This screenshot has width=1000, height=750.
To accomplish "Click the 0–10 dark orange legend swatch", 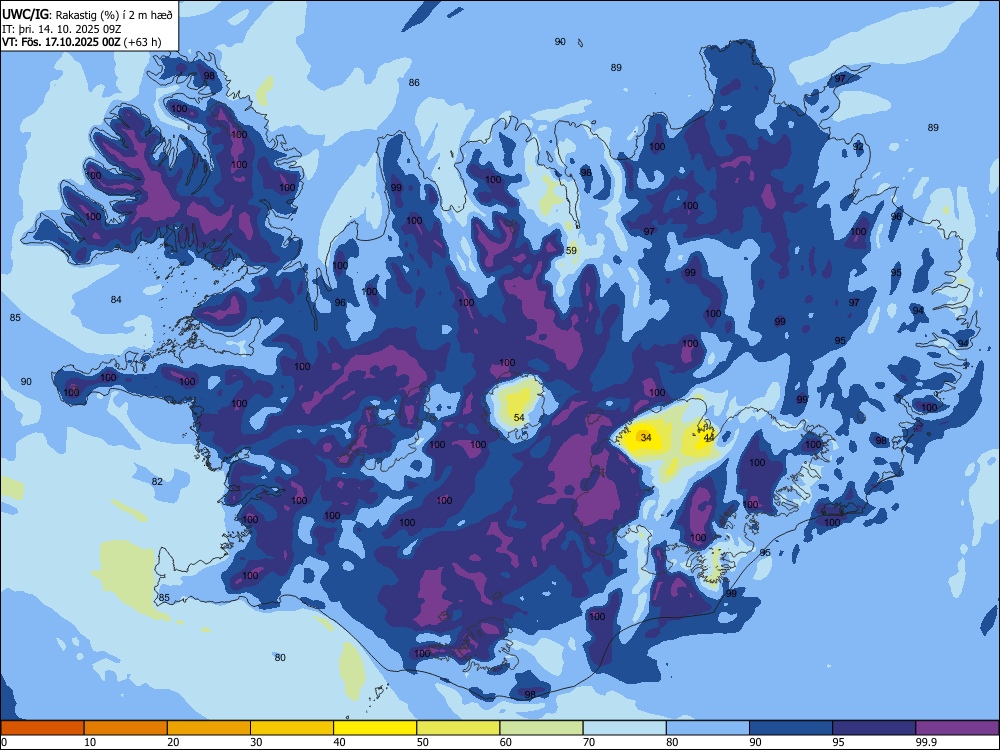I will (x=42, y=728).
